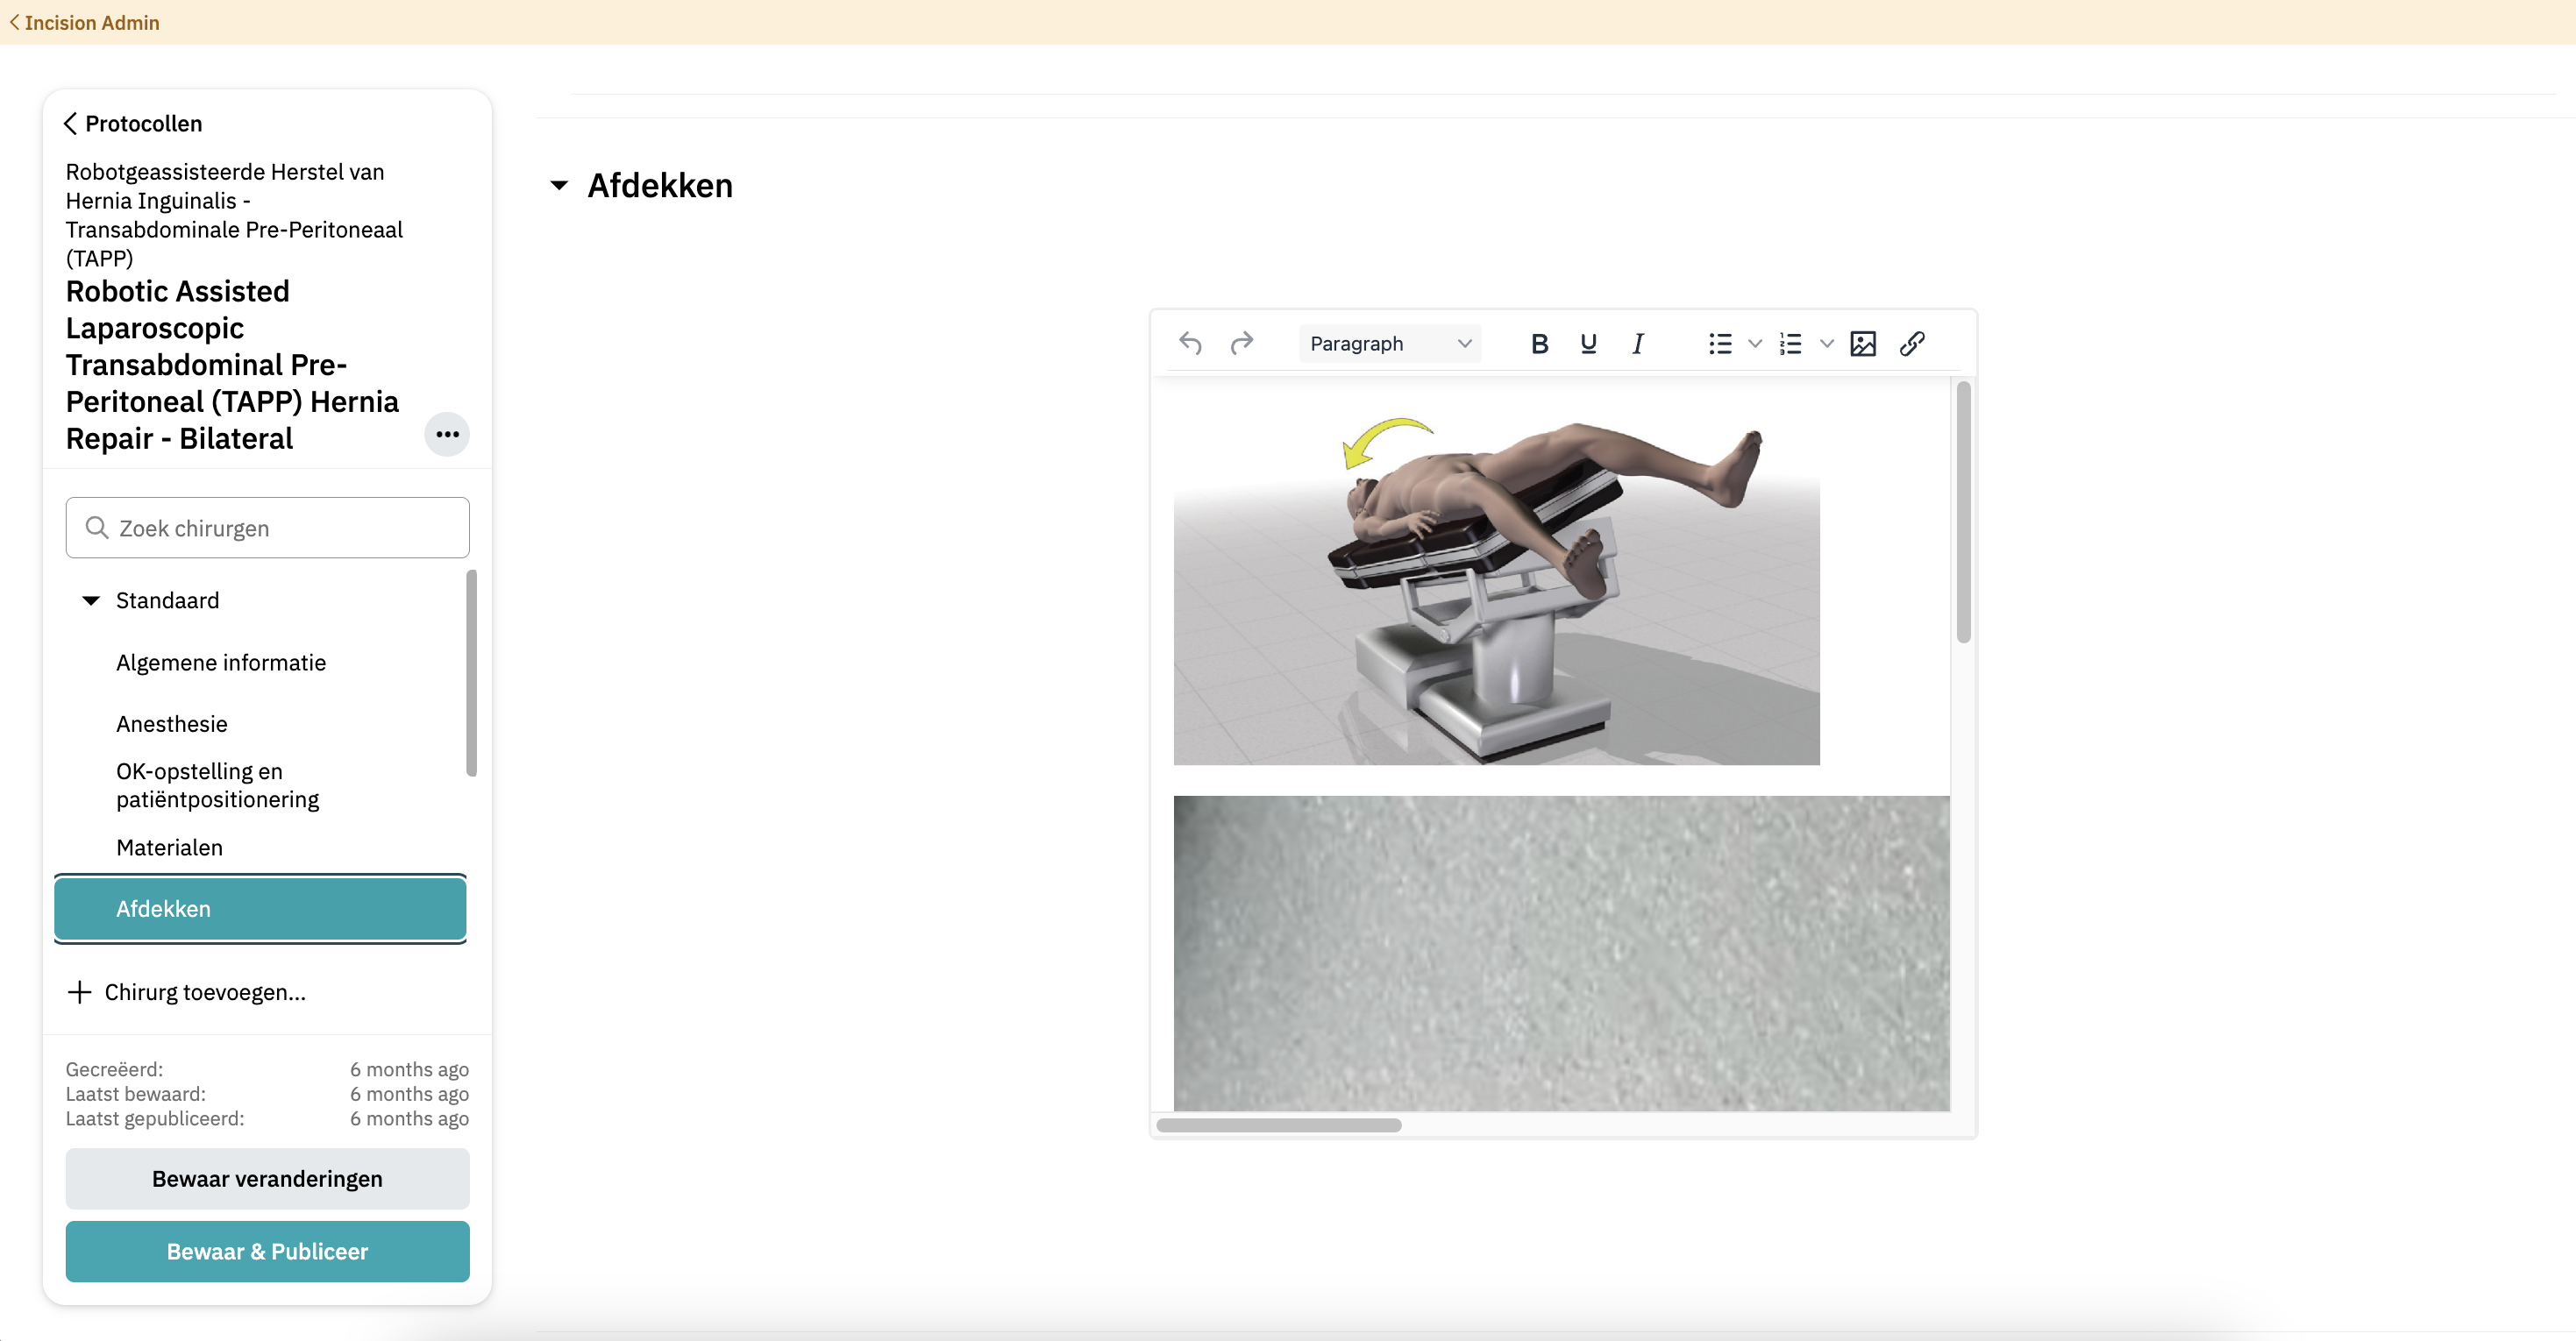Screen dimensions: 2576x1341
Task: Open the Paragraph style dropdown
Action: [1388, 343]
